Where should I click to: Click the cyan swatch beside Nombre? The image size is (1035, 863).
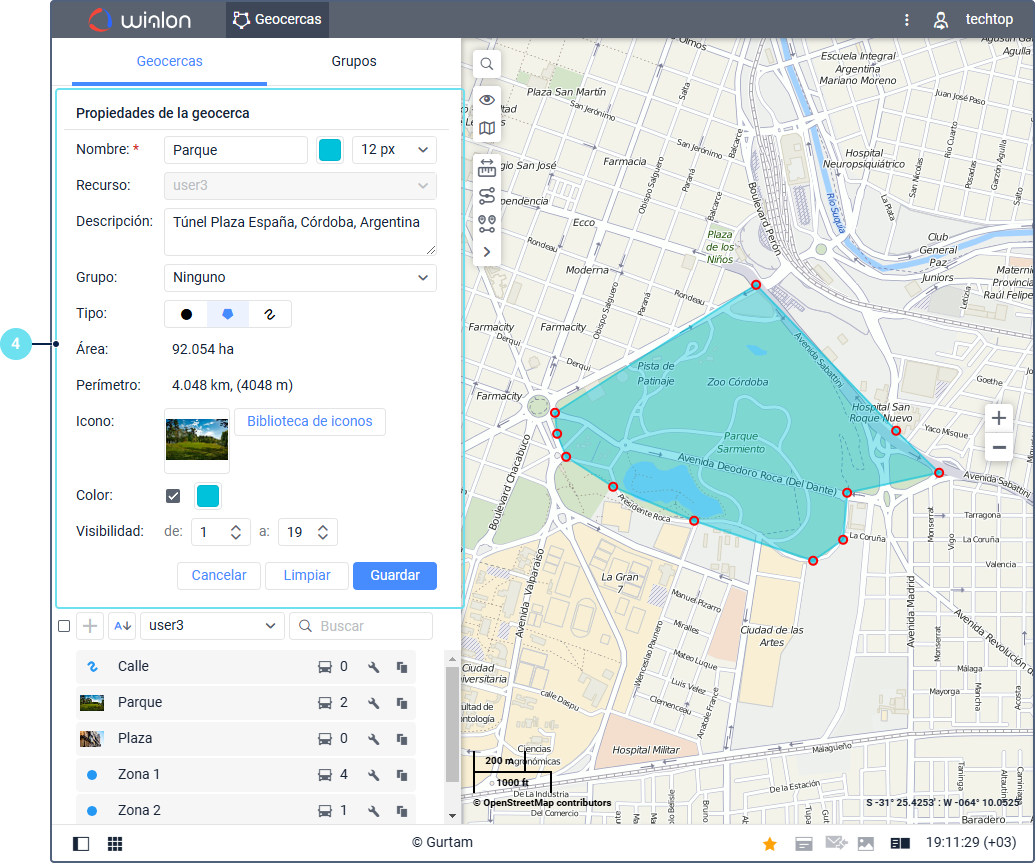pos(329,150)
